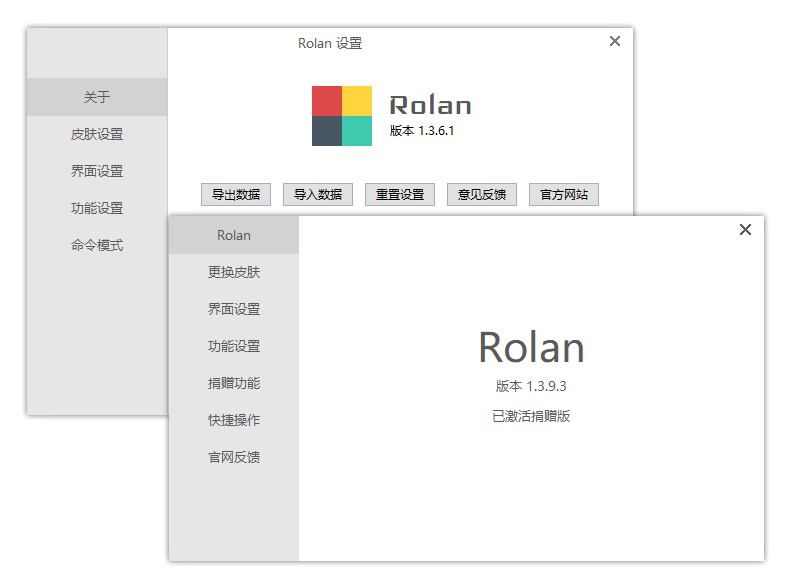793x585 pixels.
Task: Click the 导入数据 button
Action: (318, 195)
